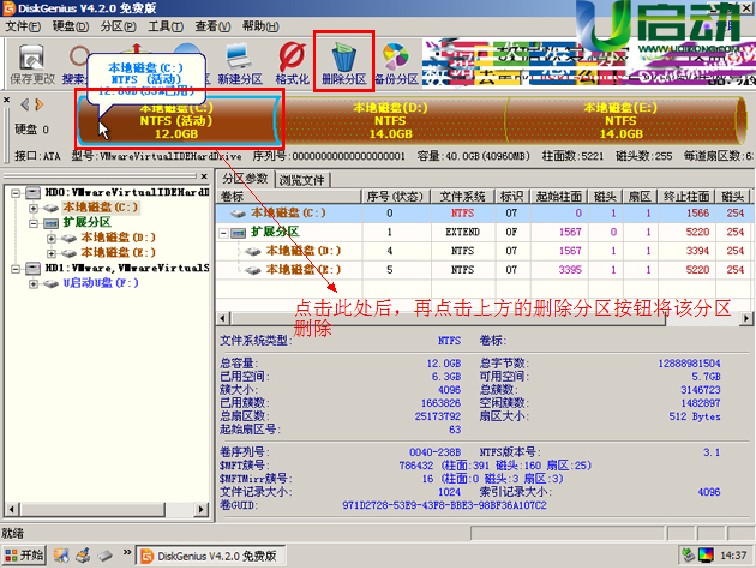Select 本地磁盘(D:) row in partition table
This screenshot has width=756, height=568.
[x=484, y=251]
